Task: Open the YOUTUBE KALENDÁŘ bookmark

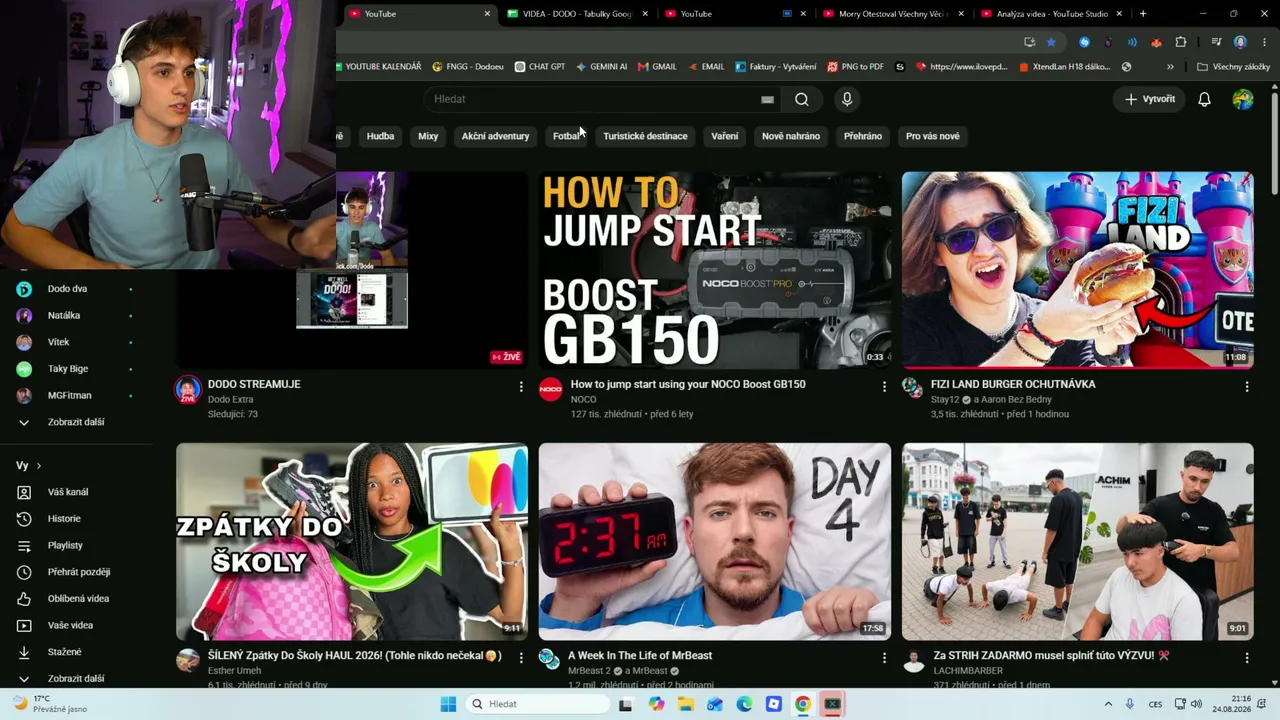Action: (378, 67)
